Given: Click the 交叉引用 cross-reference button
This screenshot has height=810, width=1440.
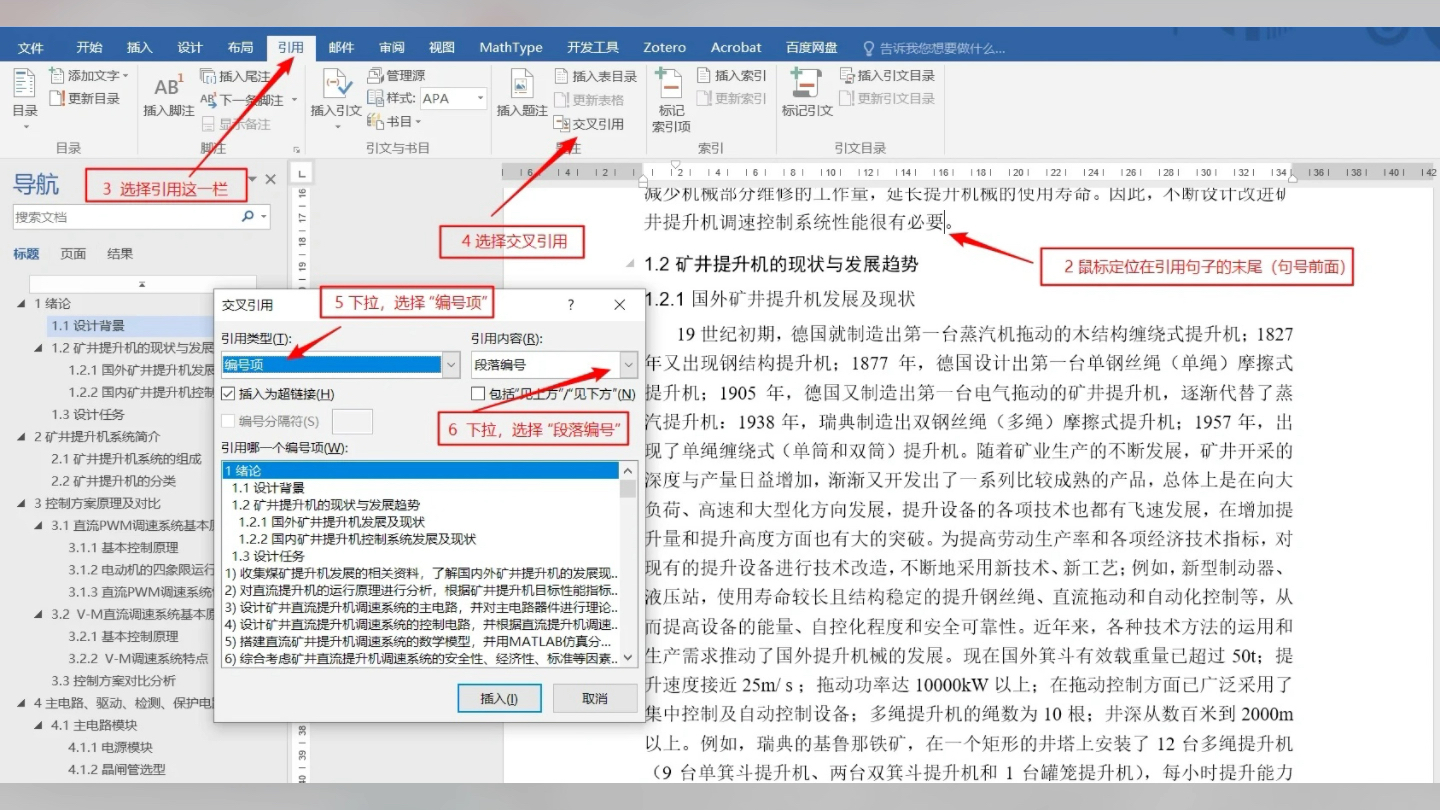Looking at the screenshot, I should pos(589,124).
